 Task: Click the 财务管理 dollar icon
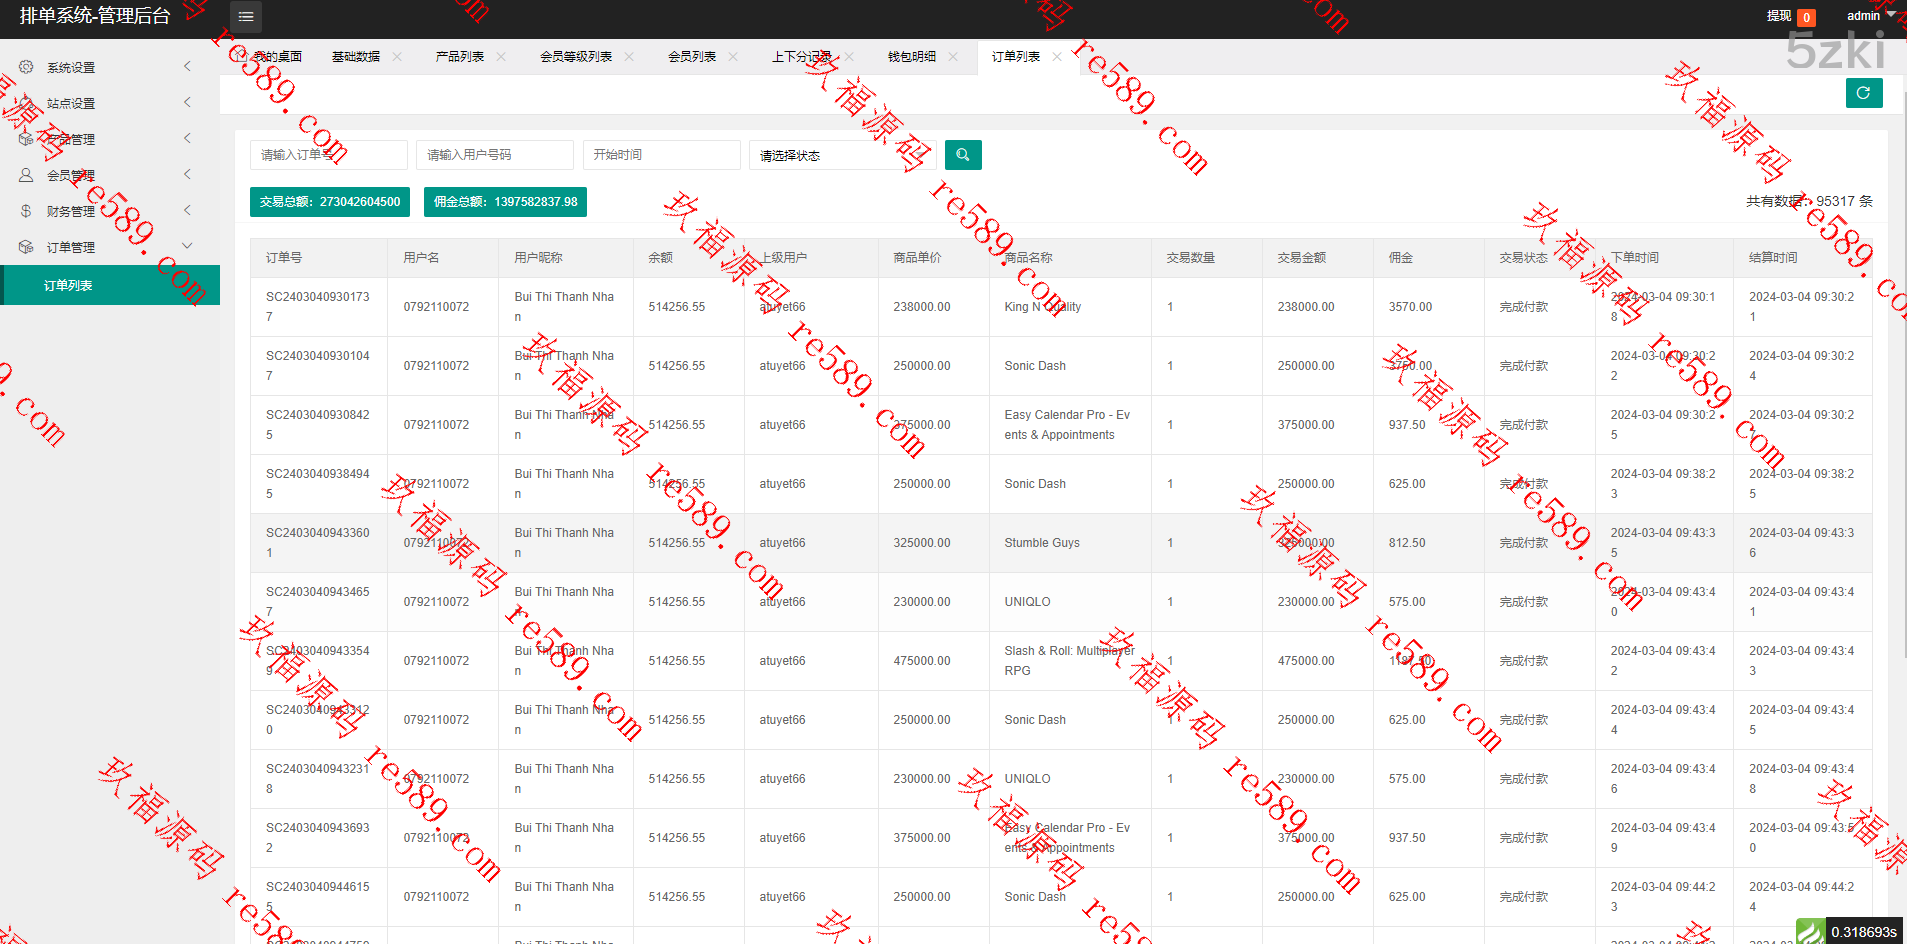pyautogui.click(x=26, y=211)
